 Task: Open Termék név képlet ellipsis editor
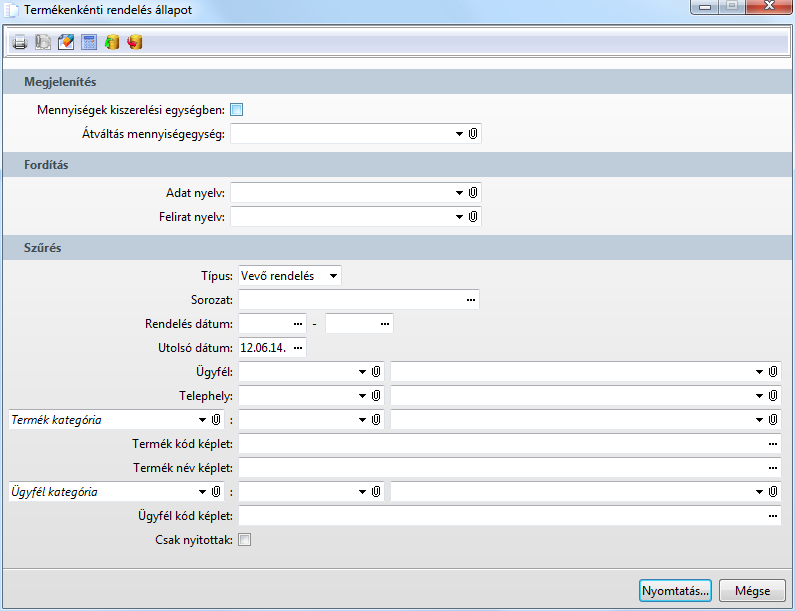[x=773, y=468]
